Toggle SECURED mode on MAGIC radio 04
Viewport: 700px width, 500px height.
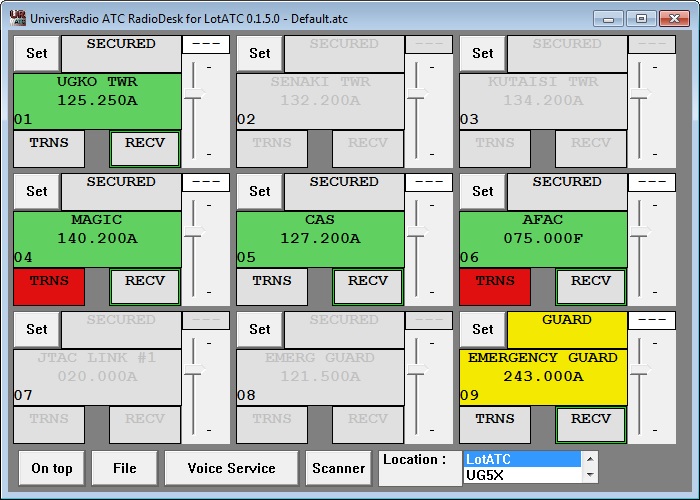coord(121,192)
